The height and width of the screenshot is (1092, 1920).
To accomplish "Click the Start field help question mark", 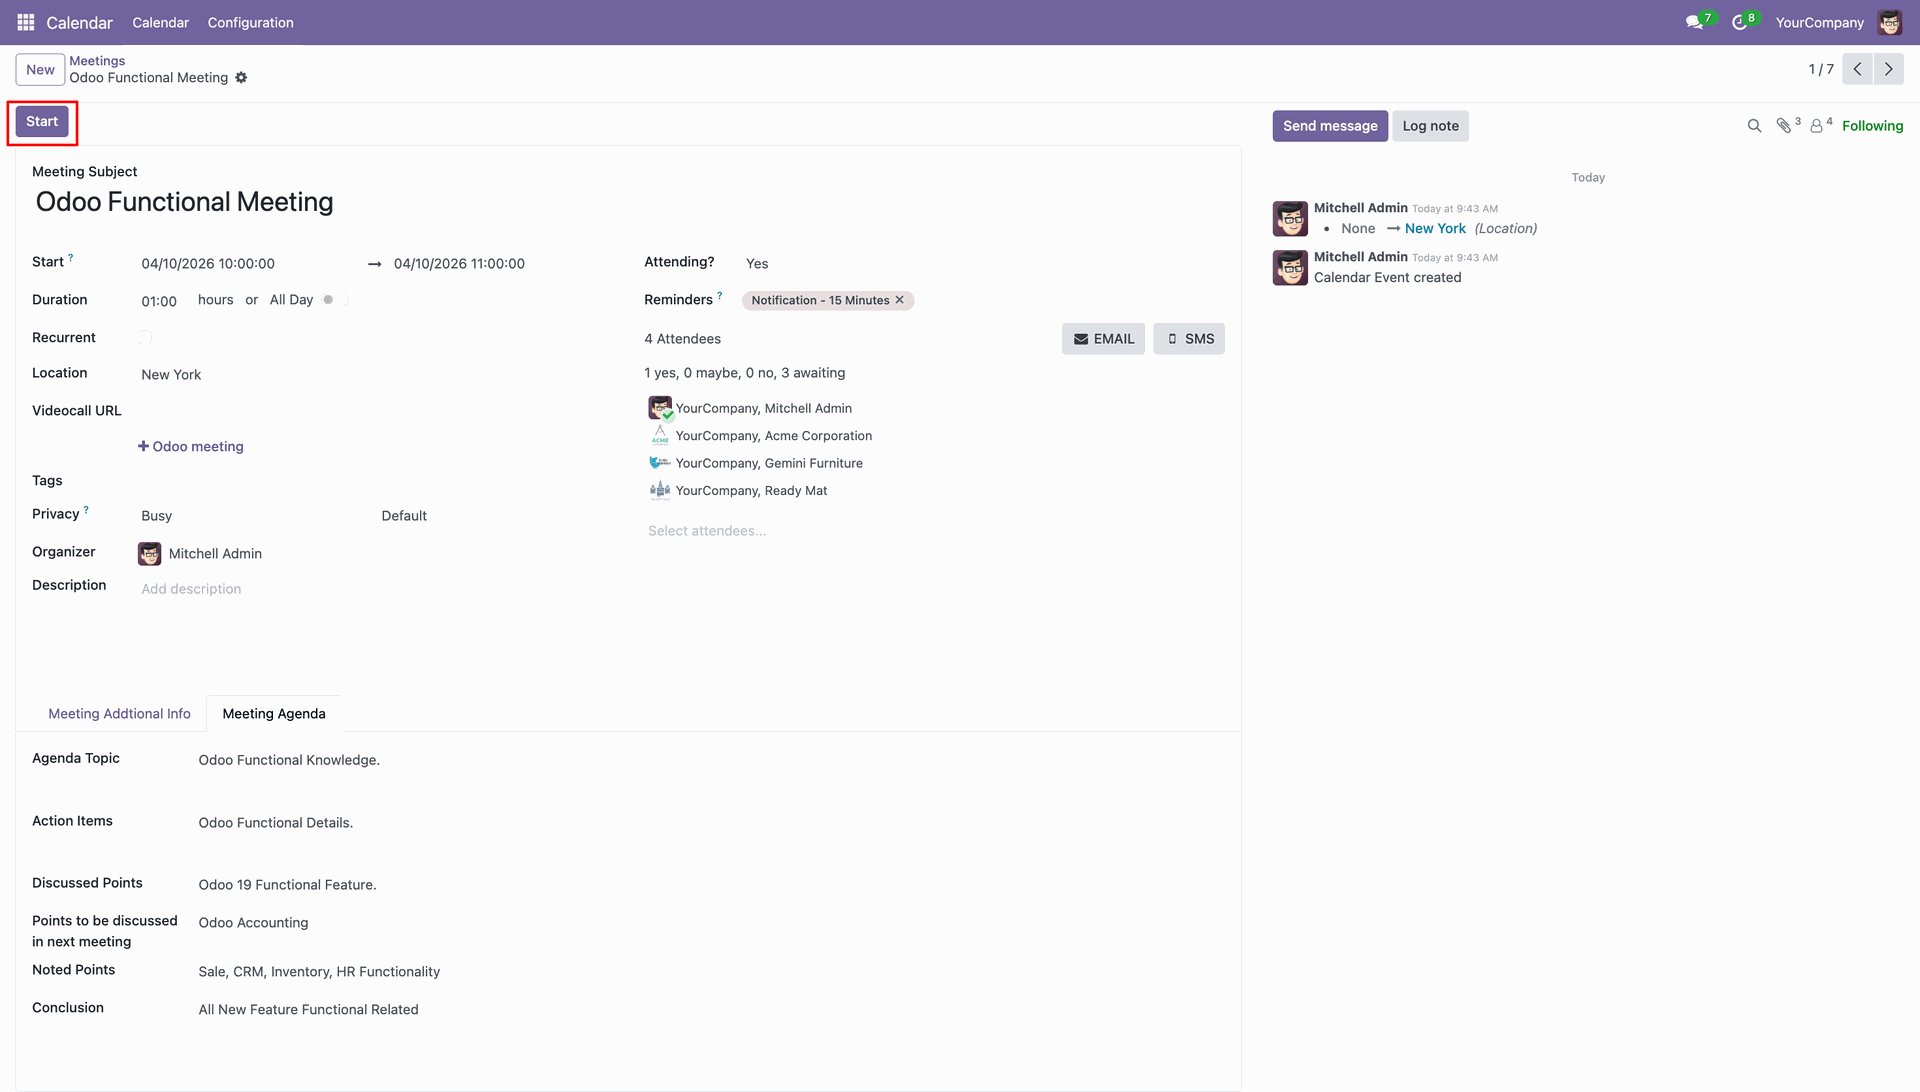I will [x=71, y=258].
